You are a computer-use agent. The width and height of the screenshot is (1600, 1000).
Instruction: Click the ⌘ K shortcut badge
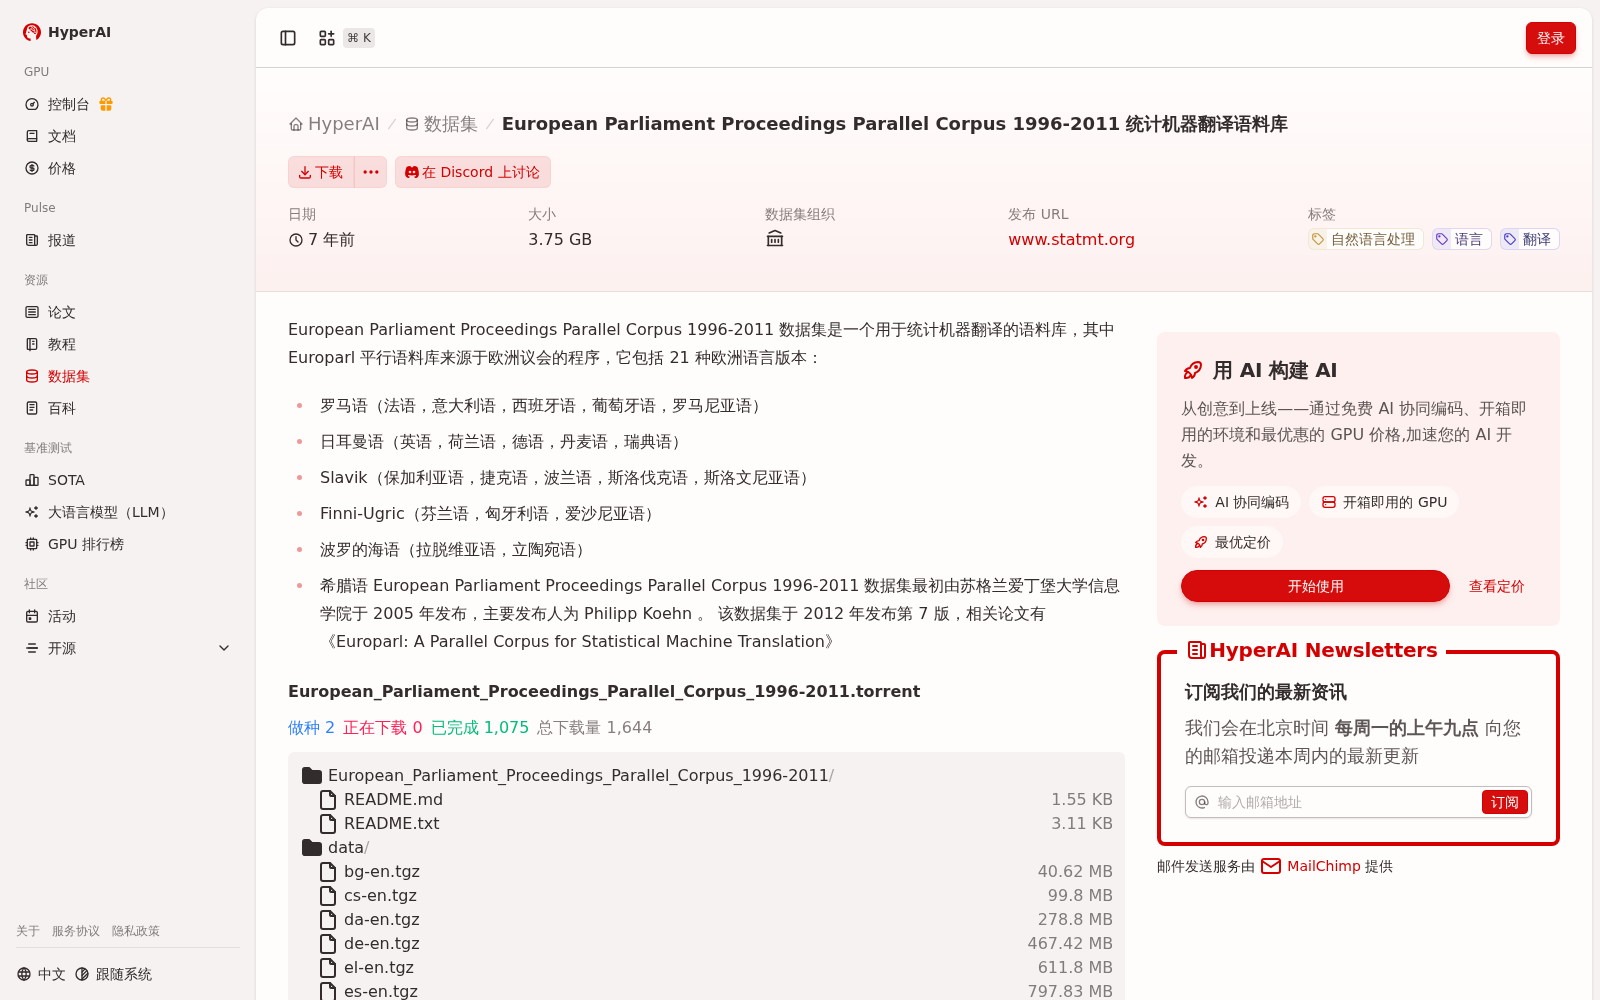click(359, 38)
